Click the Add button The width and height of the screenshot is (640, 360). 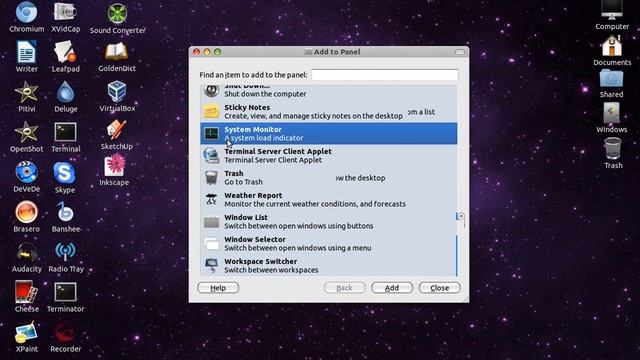point(392,288)
